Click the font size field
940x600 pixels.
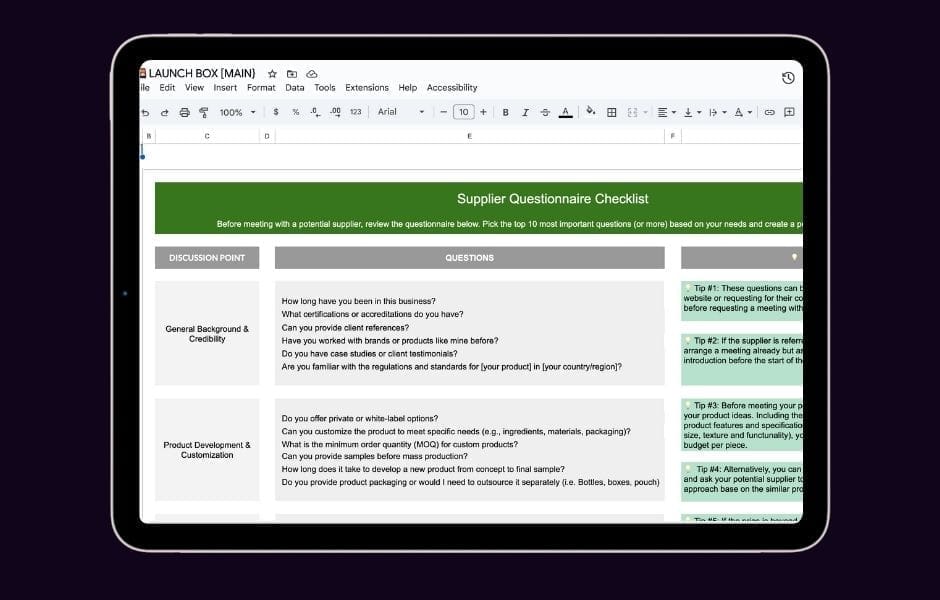click(463, 112)
